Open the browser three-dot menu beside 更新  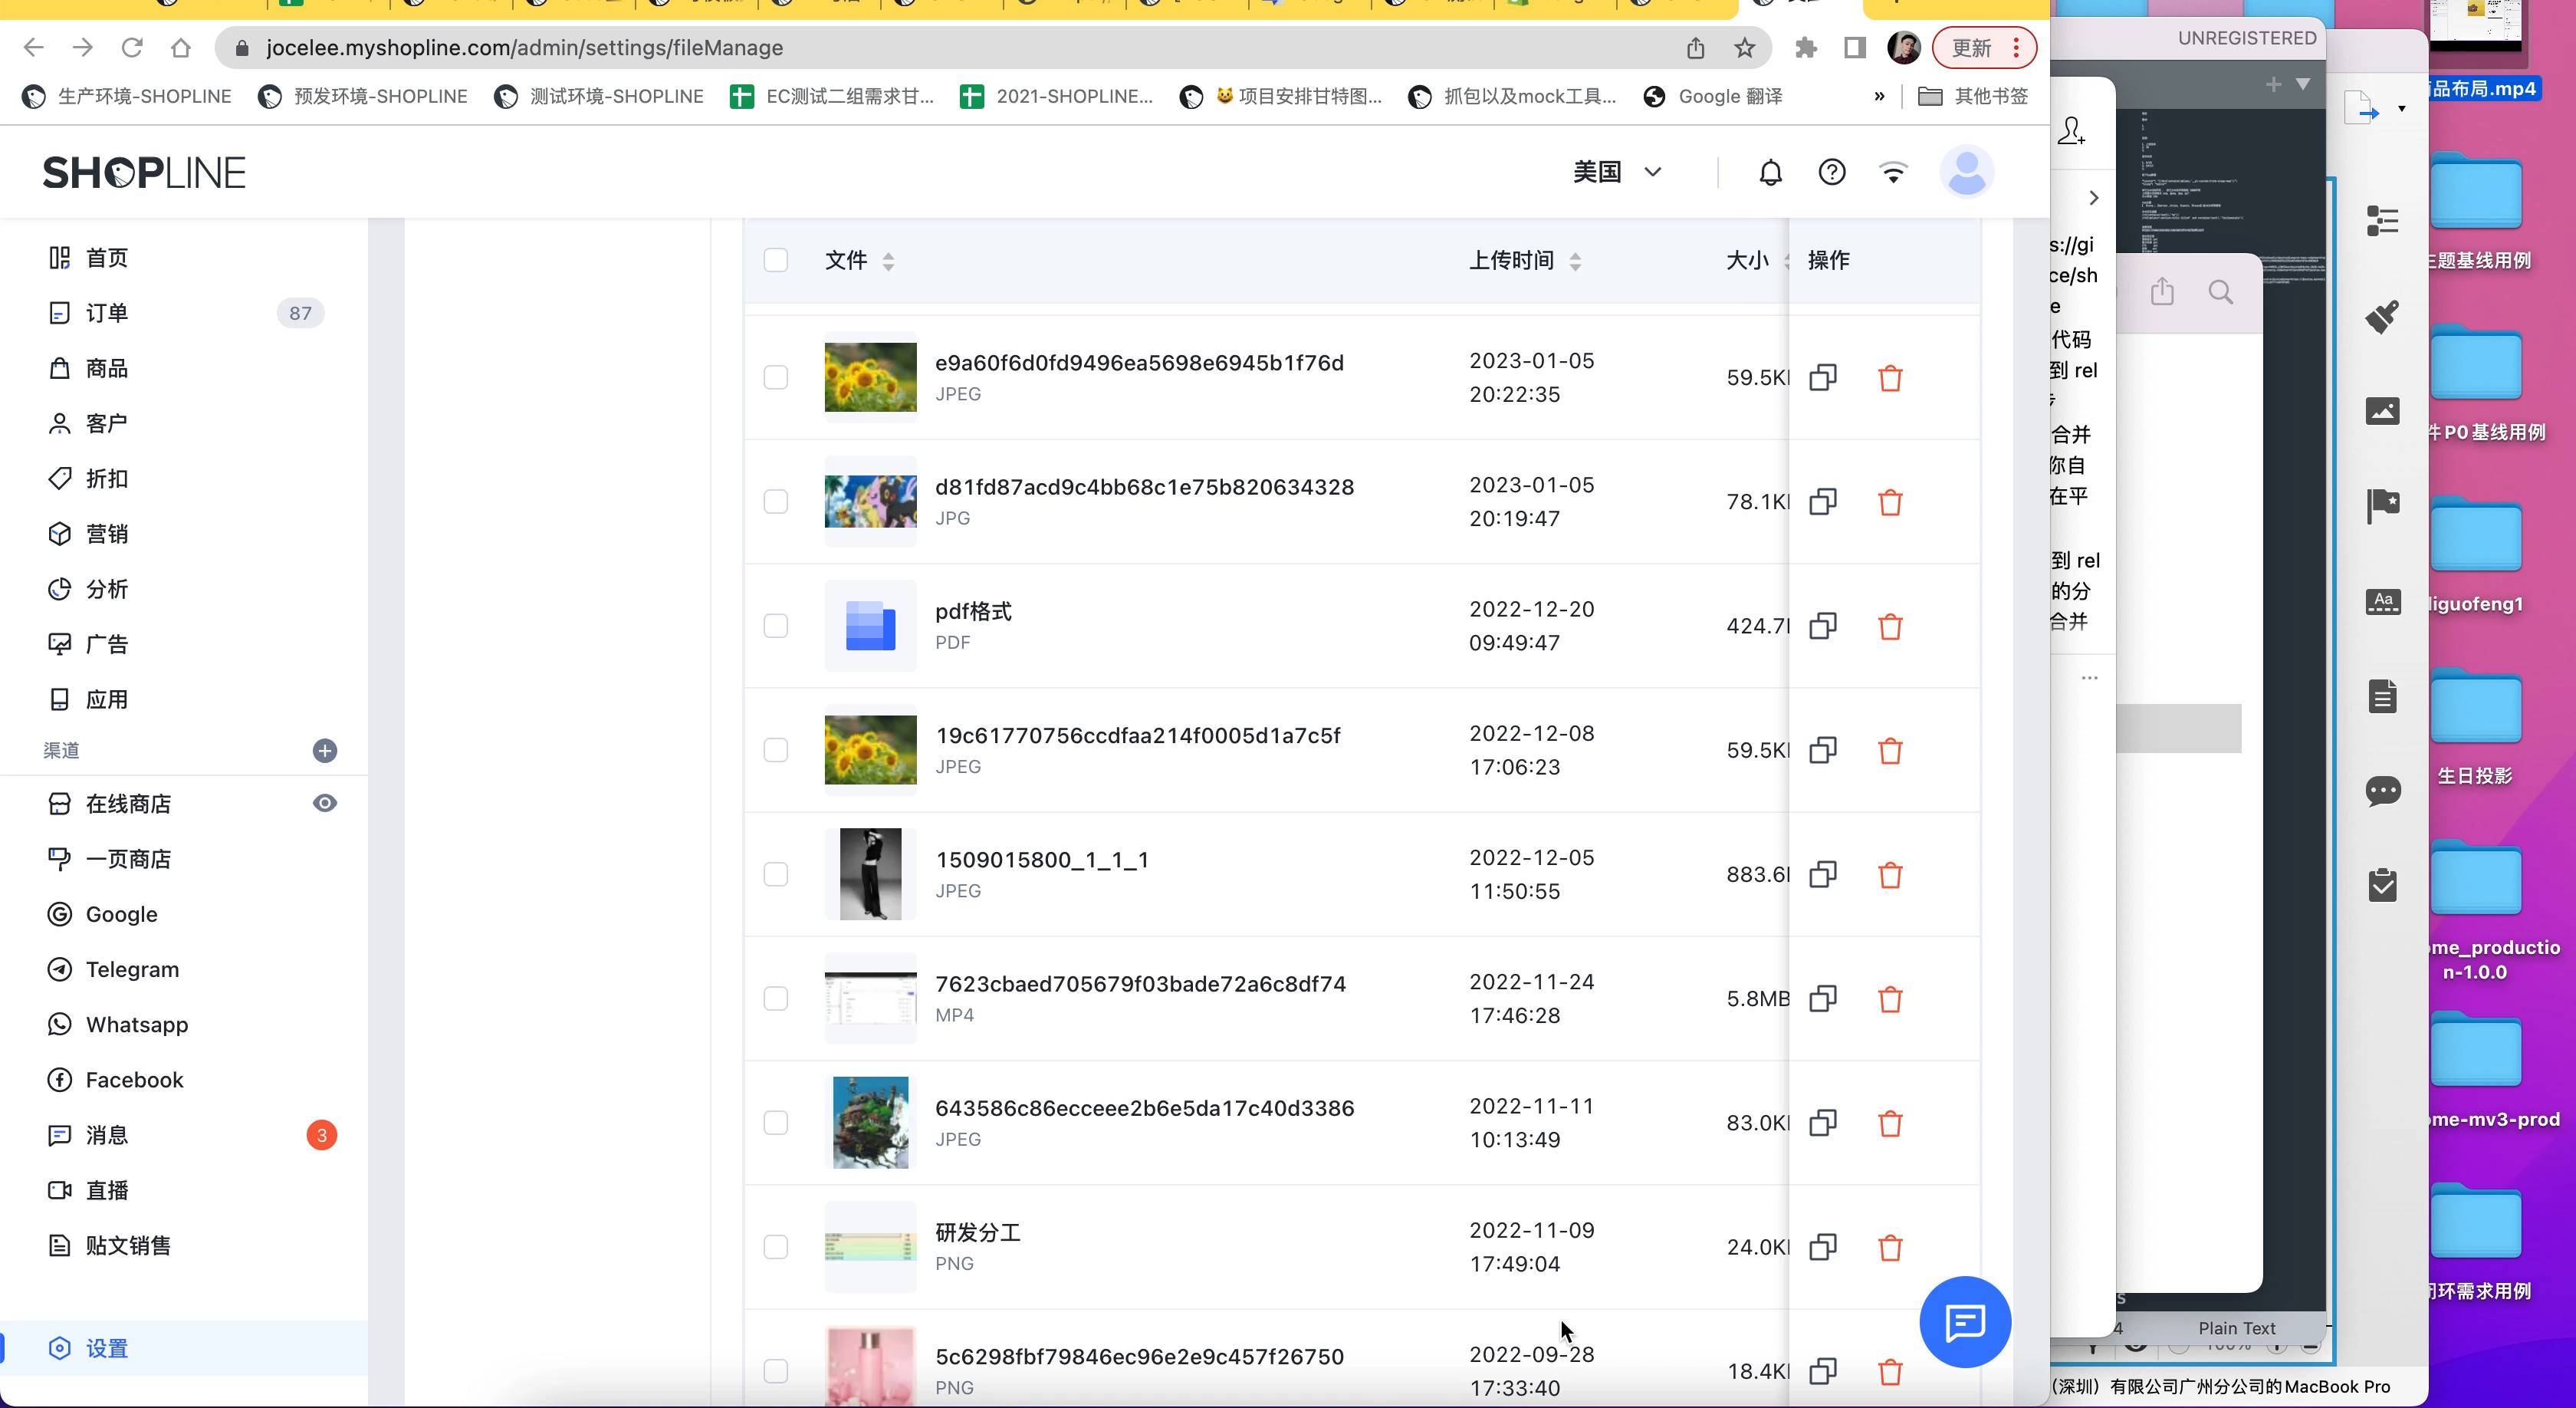point(2016,47)
